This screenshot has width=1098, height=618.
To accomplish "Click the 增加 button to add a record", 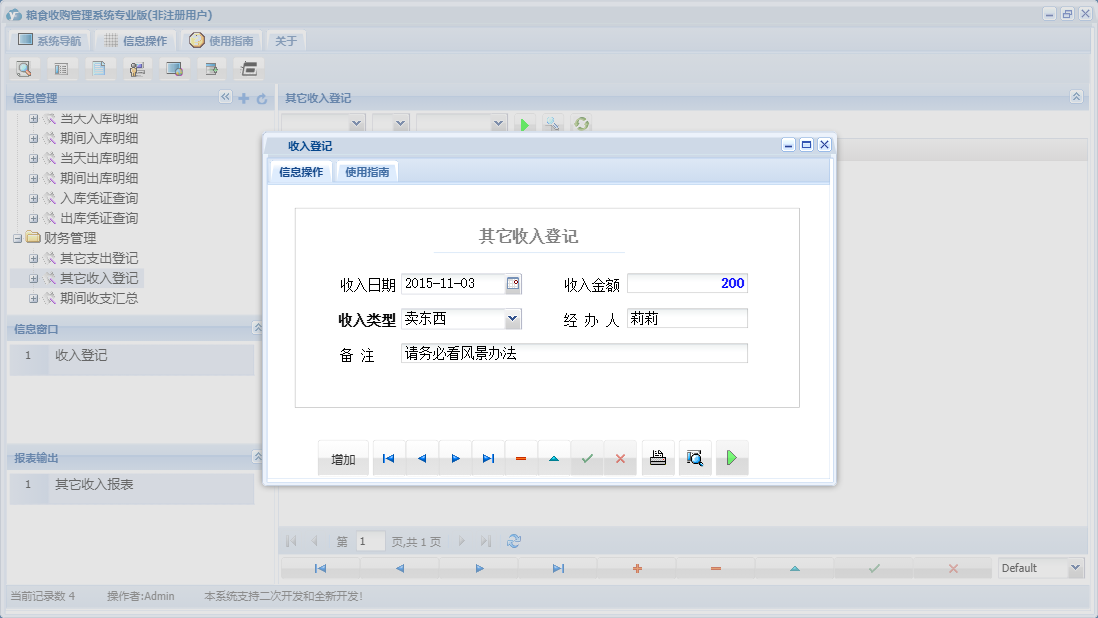I will pos(343,458).
